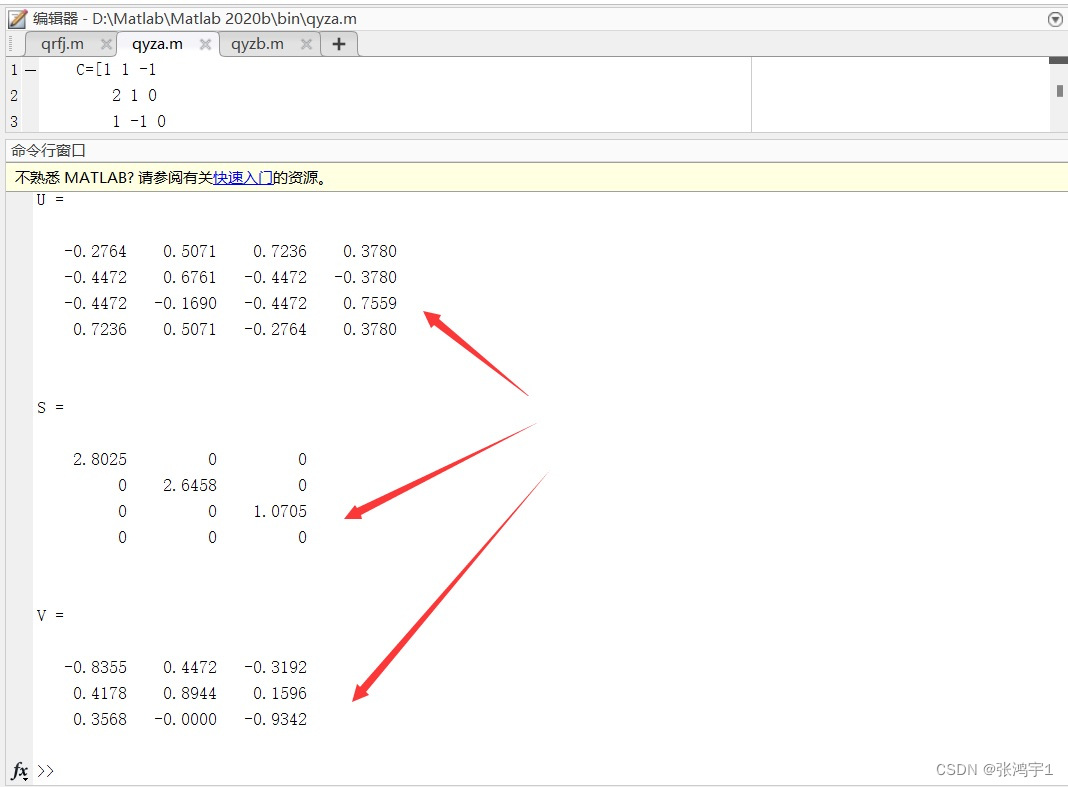Click the close icon on the qyza.m tab
Screen dimensions: 1068x787
tap(207, 43)
